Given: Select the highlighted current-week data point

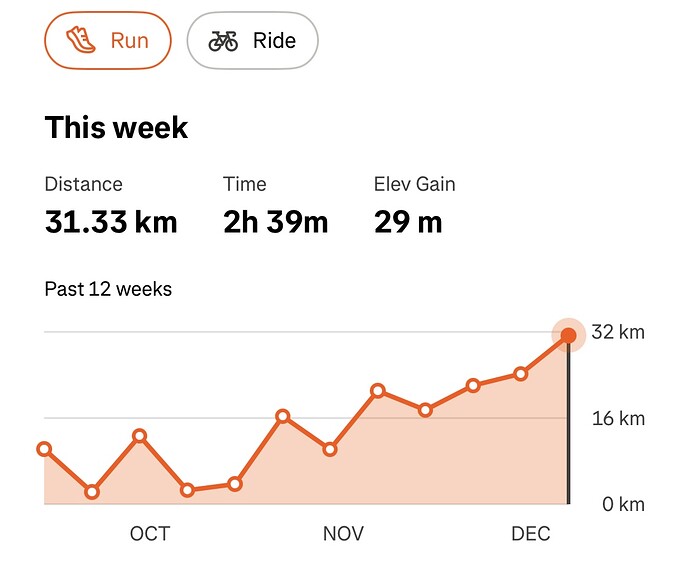Looking at the screenshot, I should tap(568, 335).
